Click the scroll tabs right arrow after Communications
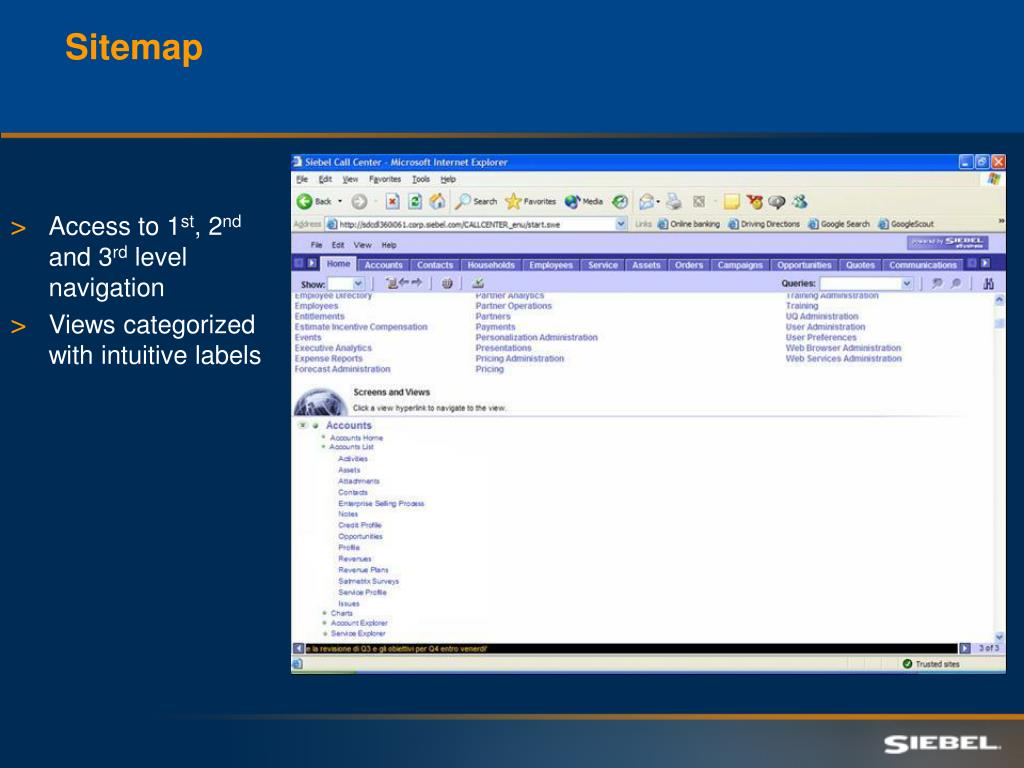Image resolution: width=1024 pixels, height=768 pixels. [x=985, y=263]
